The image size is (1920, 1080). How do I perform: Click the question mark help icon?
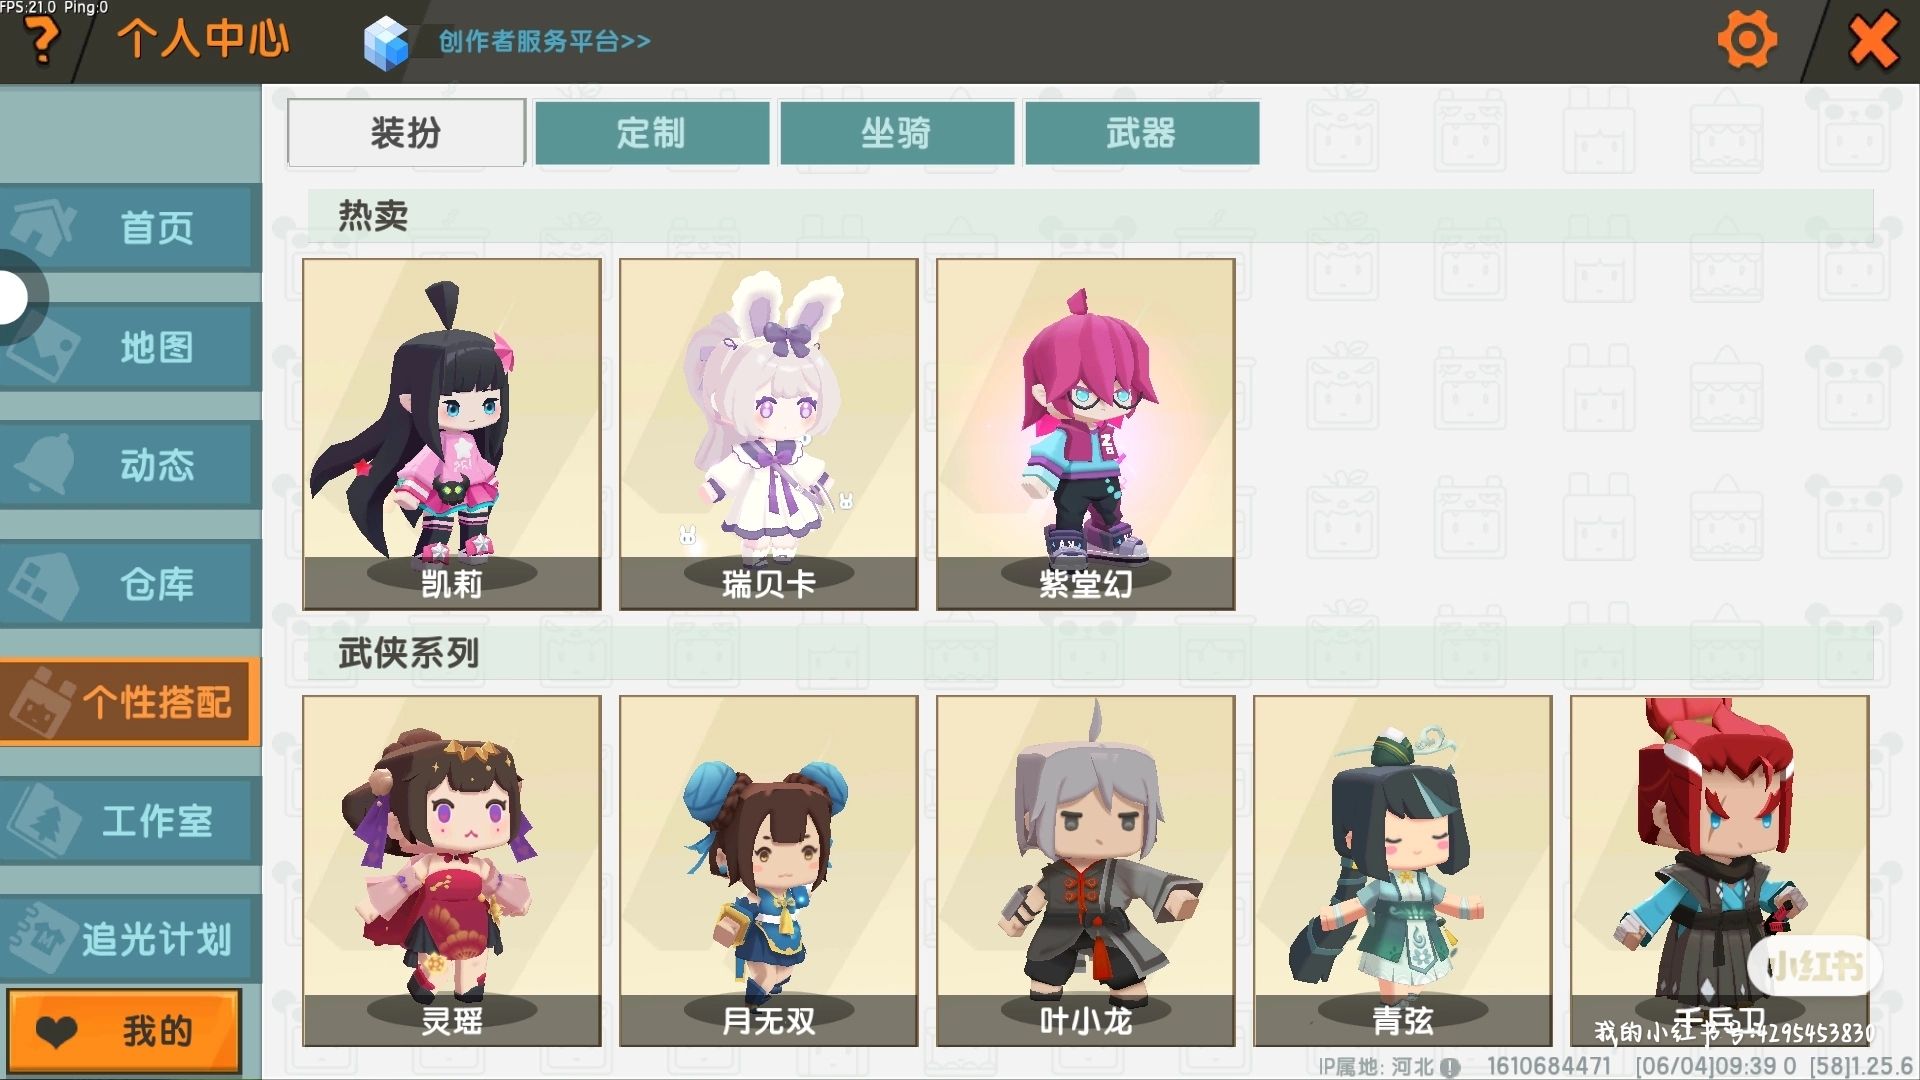pyautogui.click(x=42, y=42)
